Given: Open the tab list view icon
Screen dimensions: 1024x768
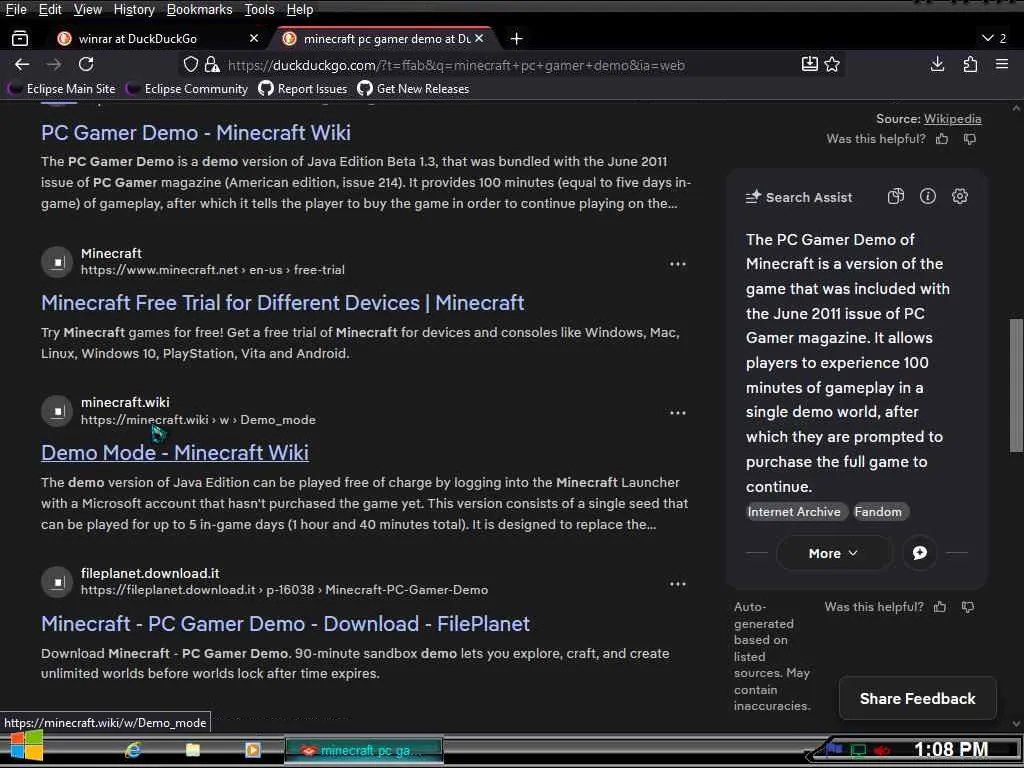Looking at the screenshot, I should point(20,39).
